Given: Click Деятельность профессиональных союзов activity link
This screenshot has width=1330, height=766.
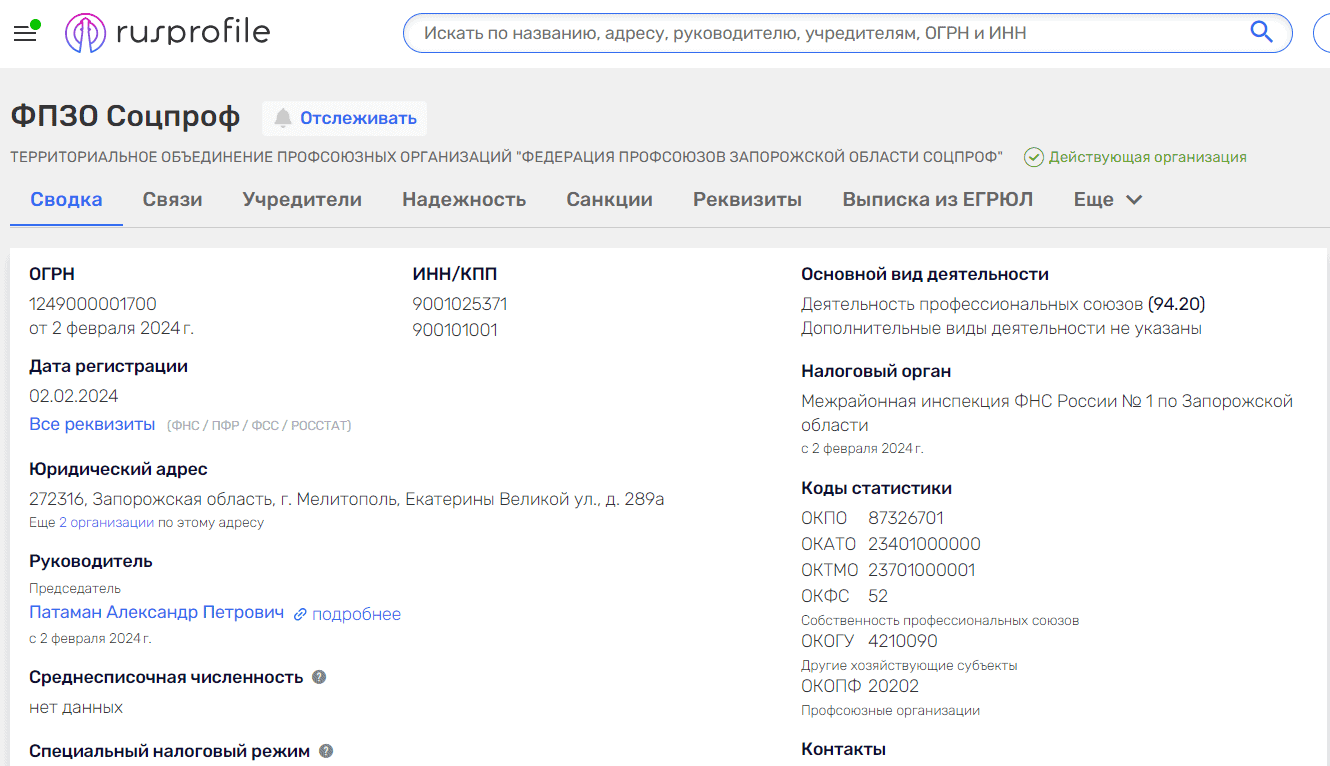Looking at the screenshot, I should (972, 304).
